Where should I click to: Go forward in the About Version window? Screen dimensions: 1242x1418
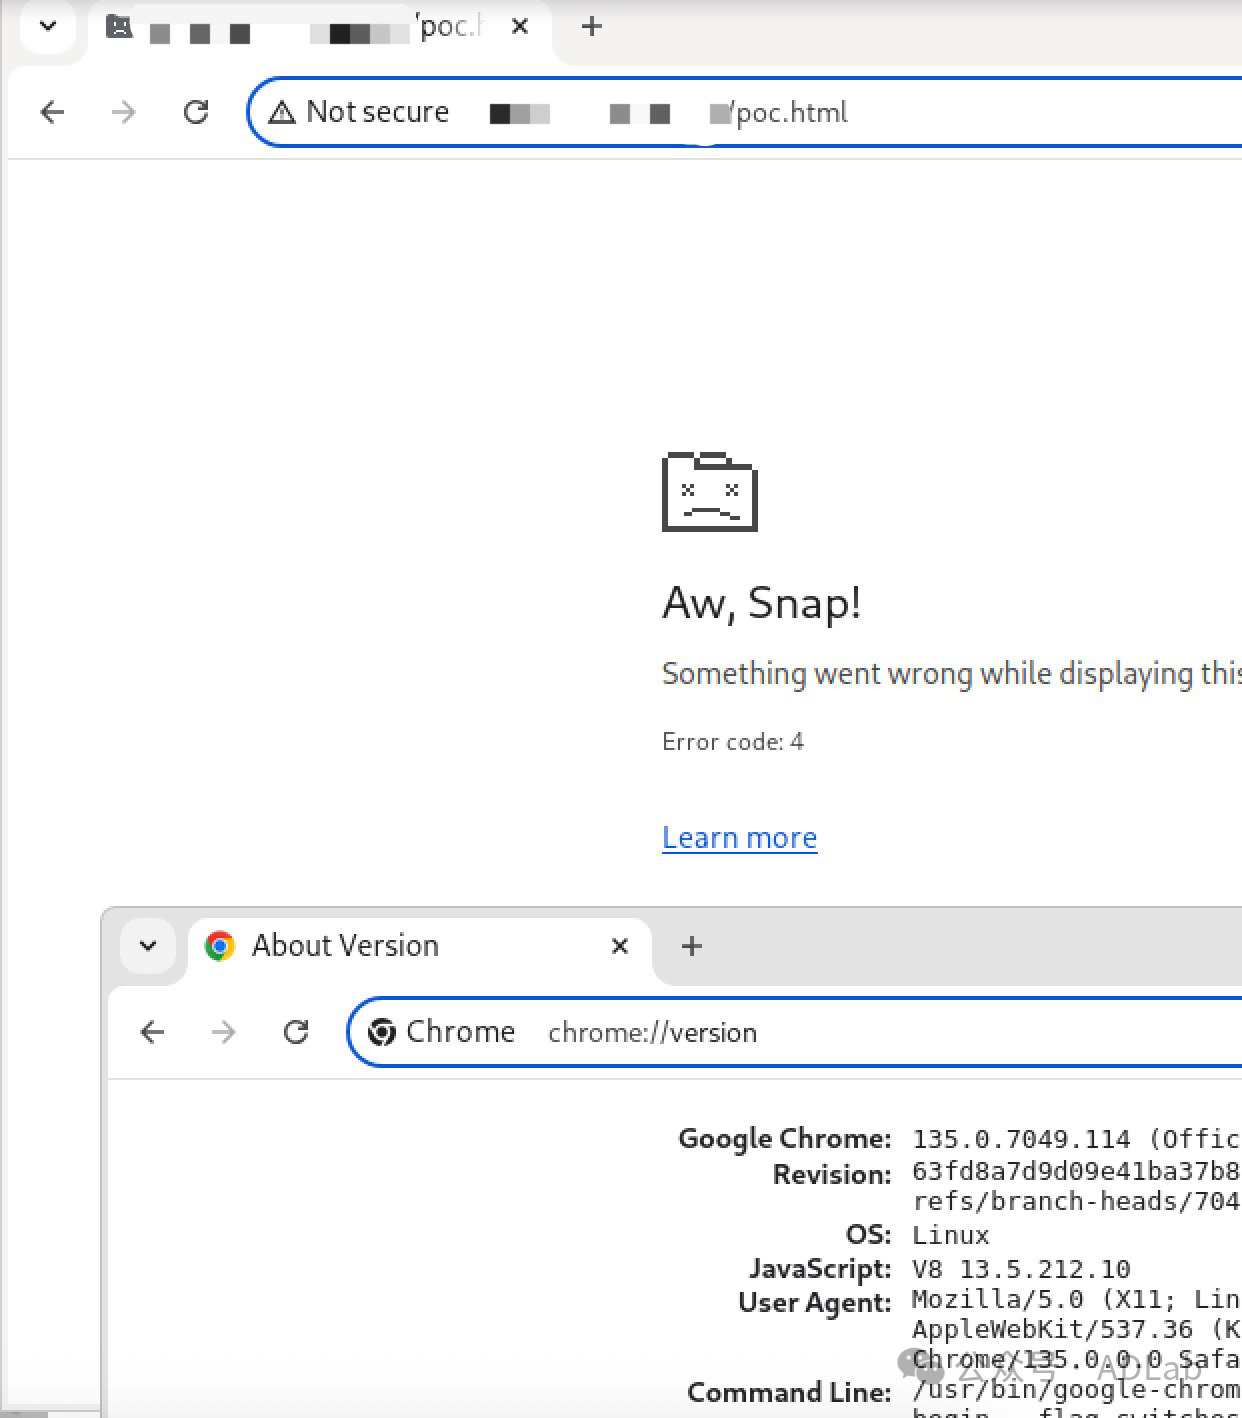click(224, 1032)
